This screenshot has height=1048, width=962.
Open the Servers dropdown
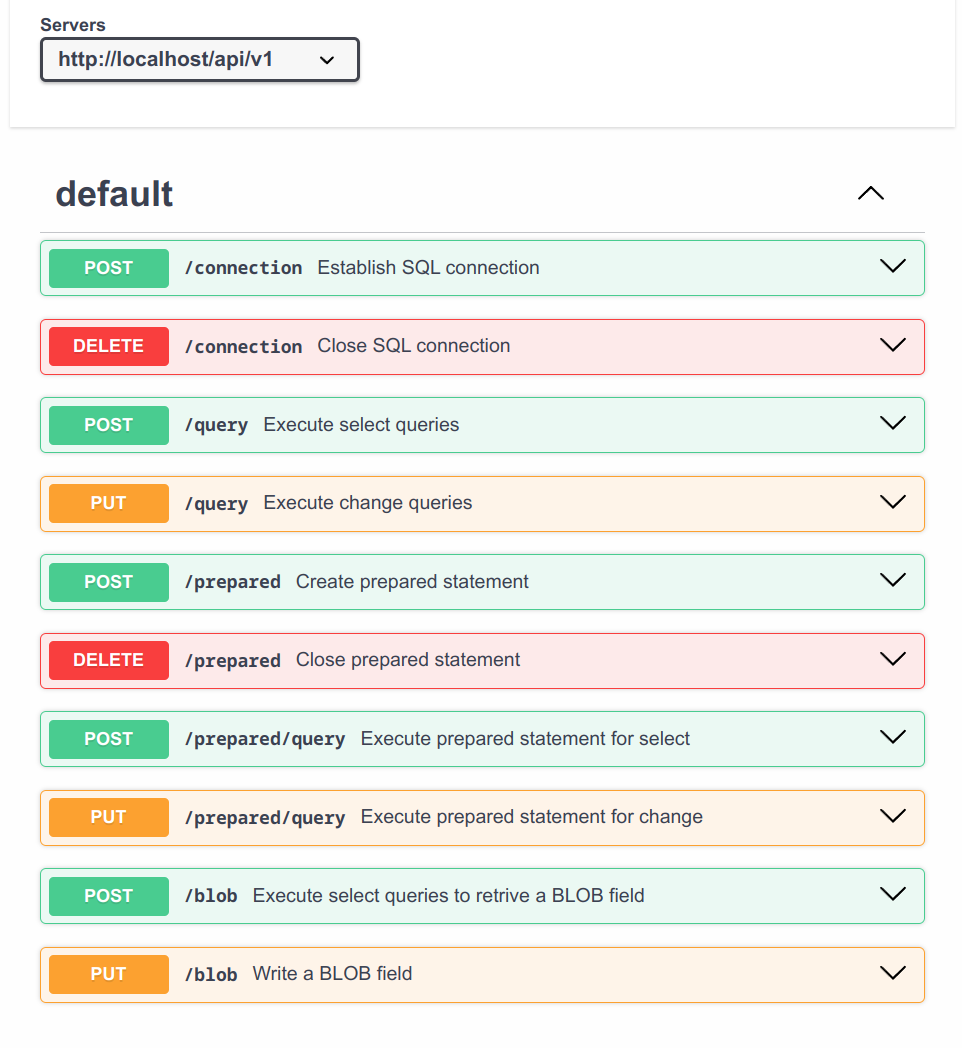pos(199,59)
